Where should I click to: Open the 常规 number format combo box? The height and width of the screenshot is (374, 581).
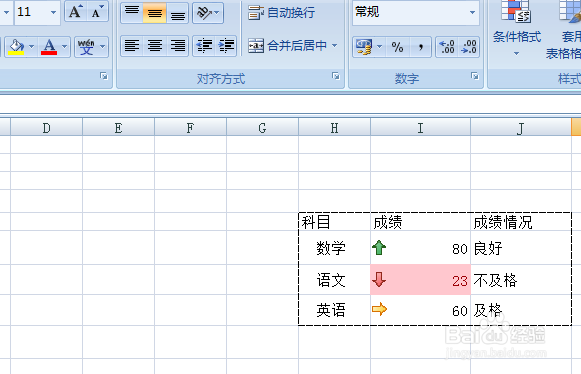click(416, 13)
